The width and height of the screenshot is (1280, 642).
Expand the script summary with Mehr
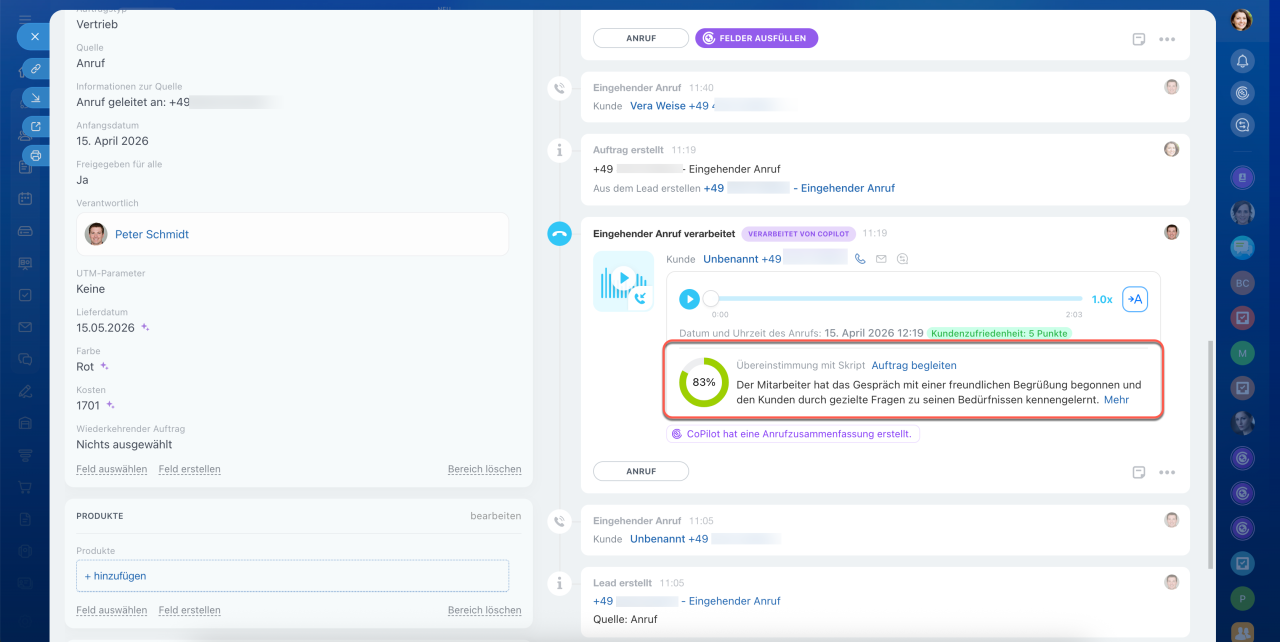tap(1116, 399)
